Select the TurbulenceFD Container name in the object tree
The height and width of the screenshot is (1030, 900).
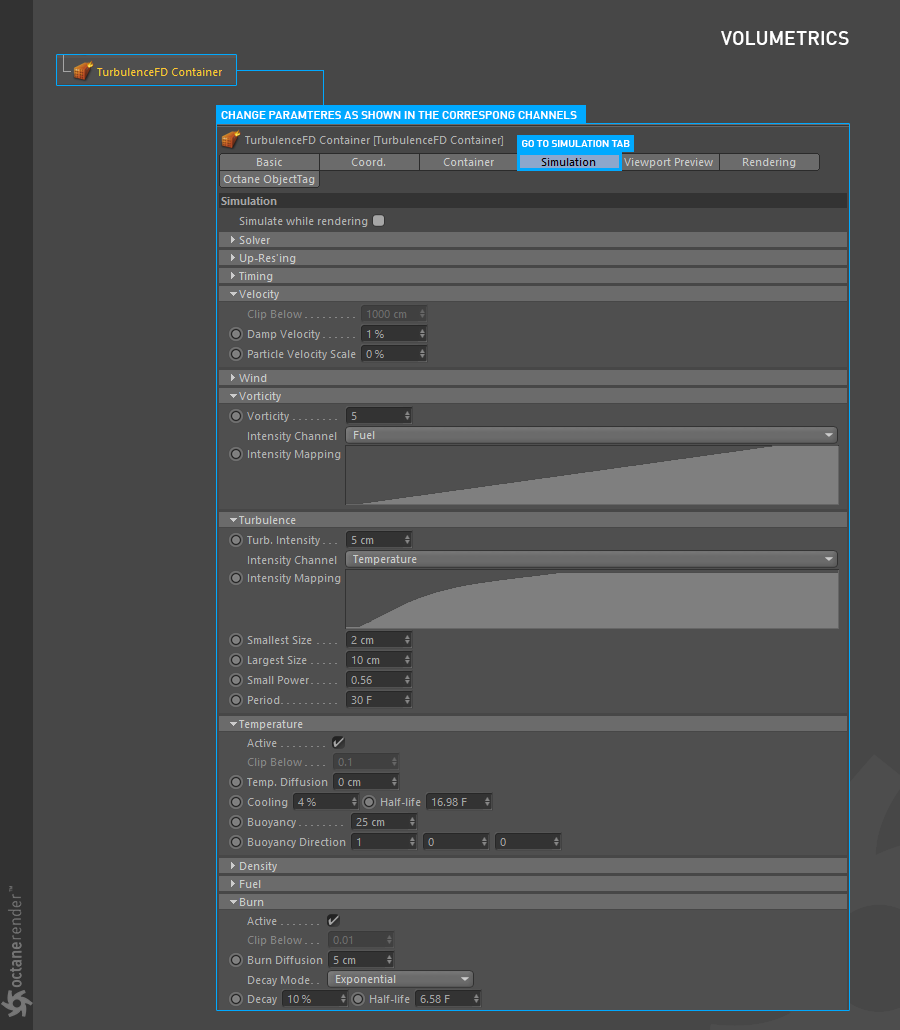160,72
